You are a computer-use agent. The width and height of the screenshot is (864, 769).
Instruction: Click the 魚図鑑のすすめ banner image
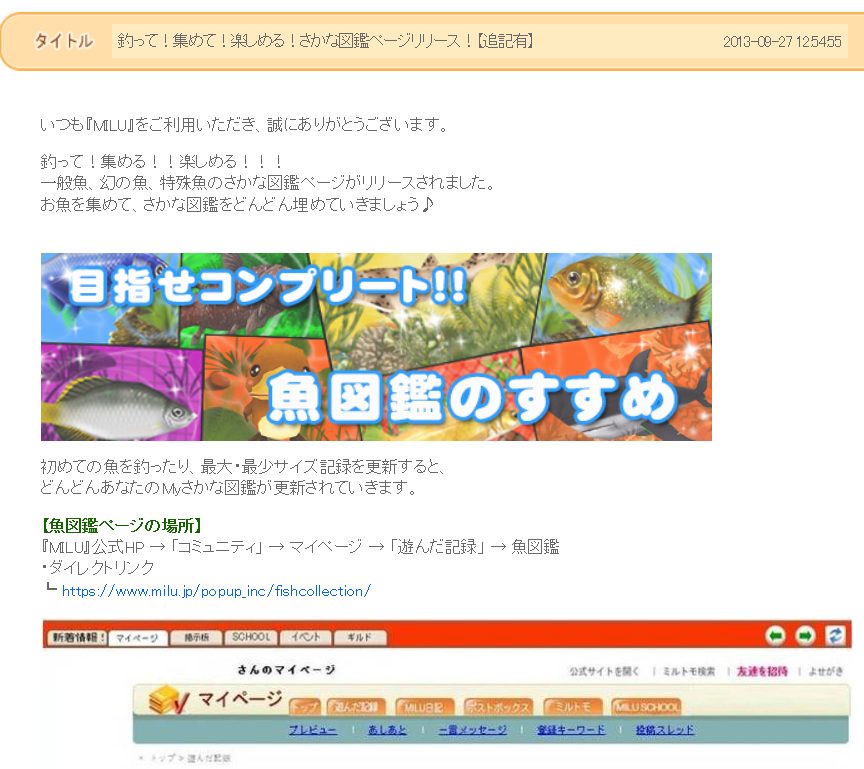(x=376, y=347)
